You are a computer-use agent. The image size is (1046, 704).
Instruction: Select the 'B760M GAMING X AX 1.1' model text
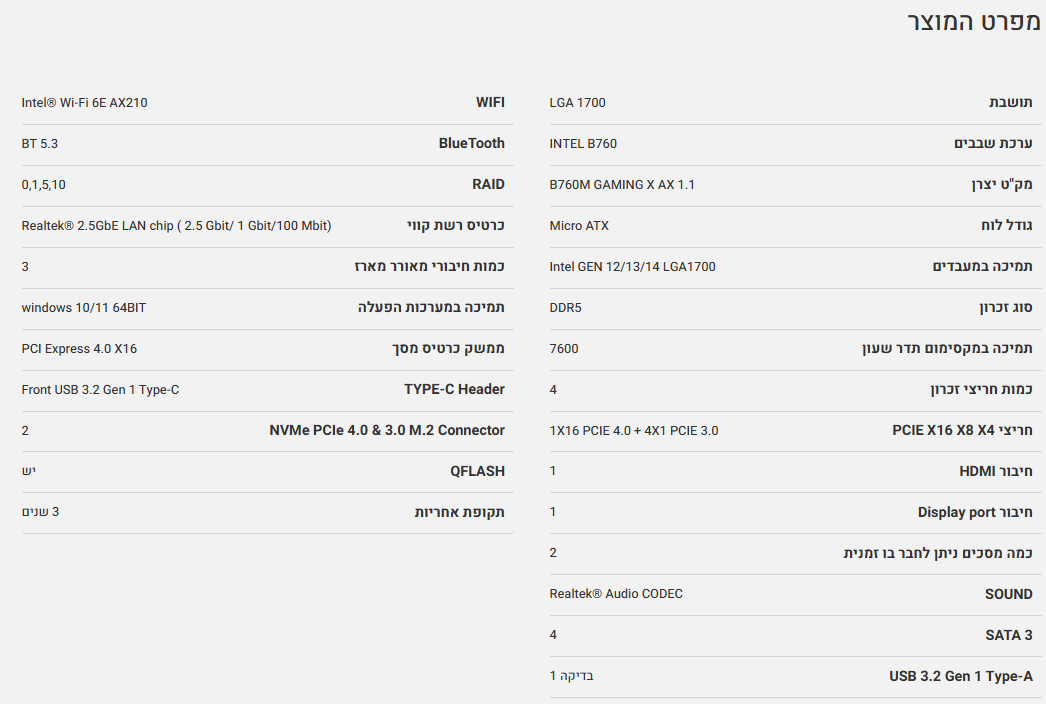click(622, 185)
